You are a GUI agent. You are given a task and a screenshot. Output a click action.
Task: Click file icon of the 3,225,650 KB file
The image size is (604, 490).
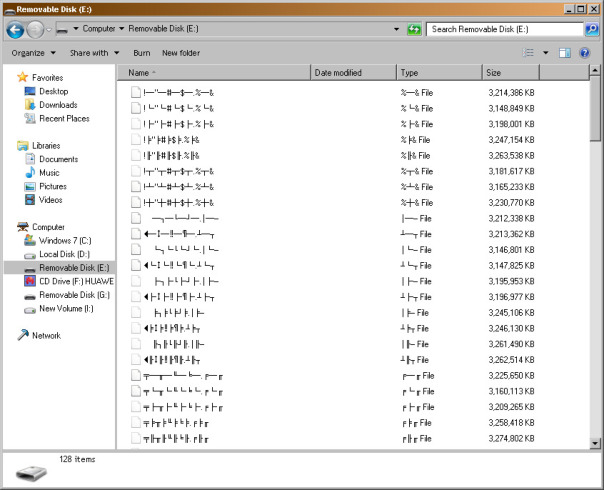pos(136,375)
